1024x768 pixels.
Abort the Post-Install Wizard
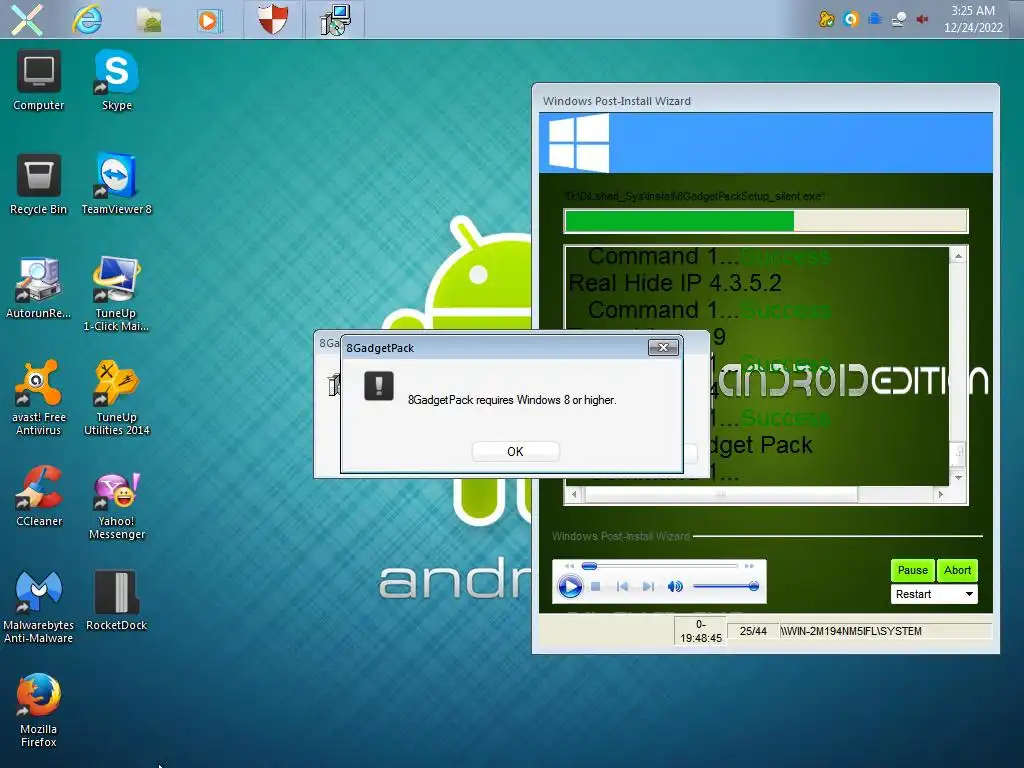click(957, 570)
